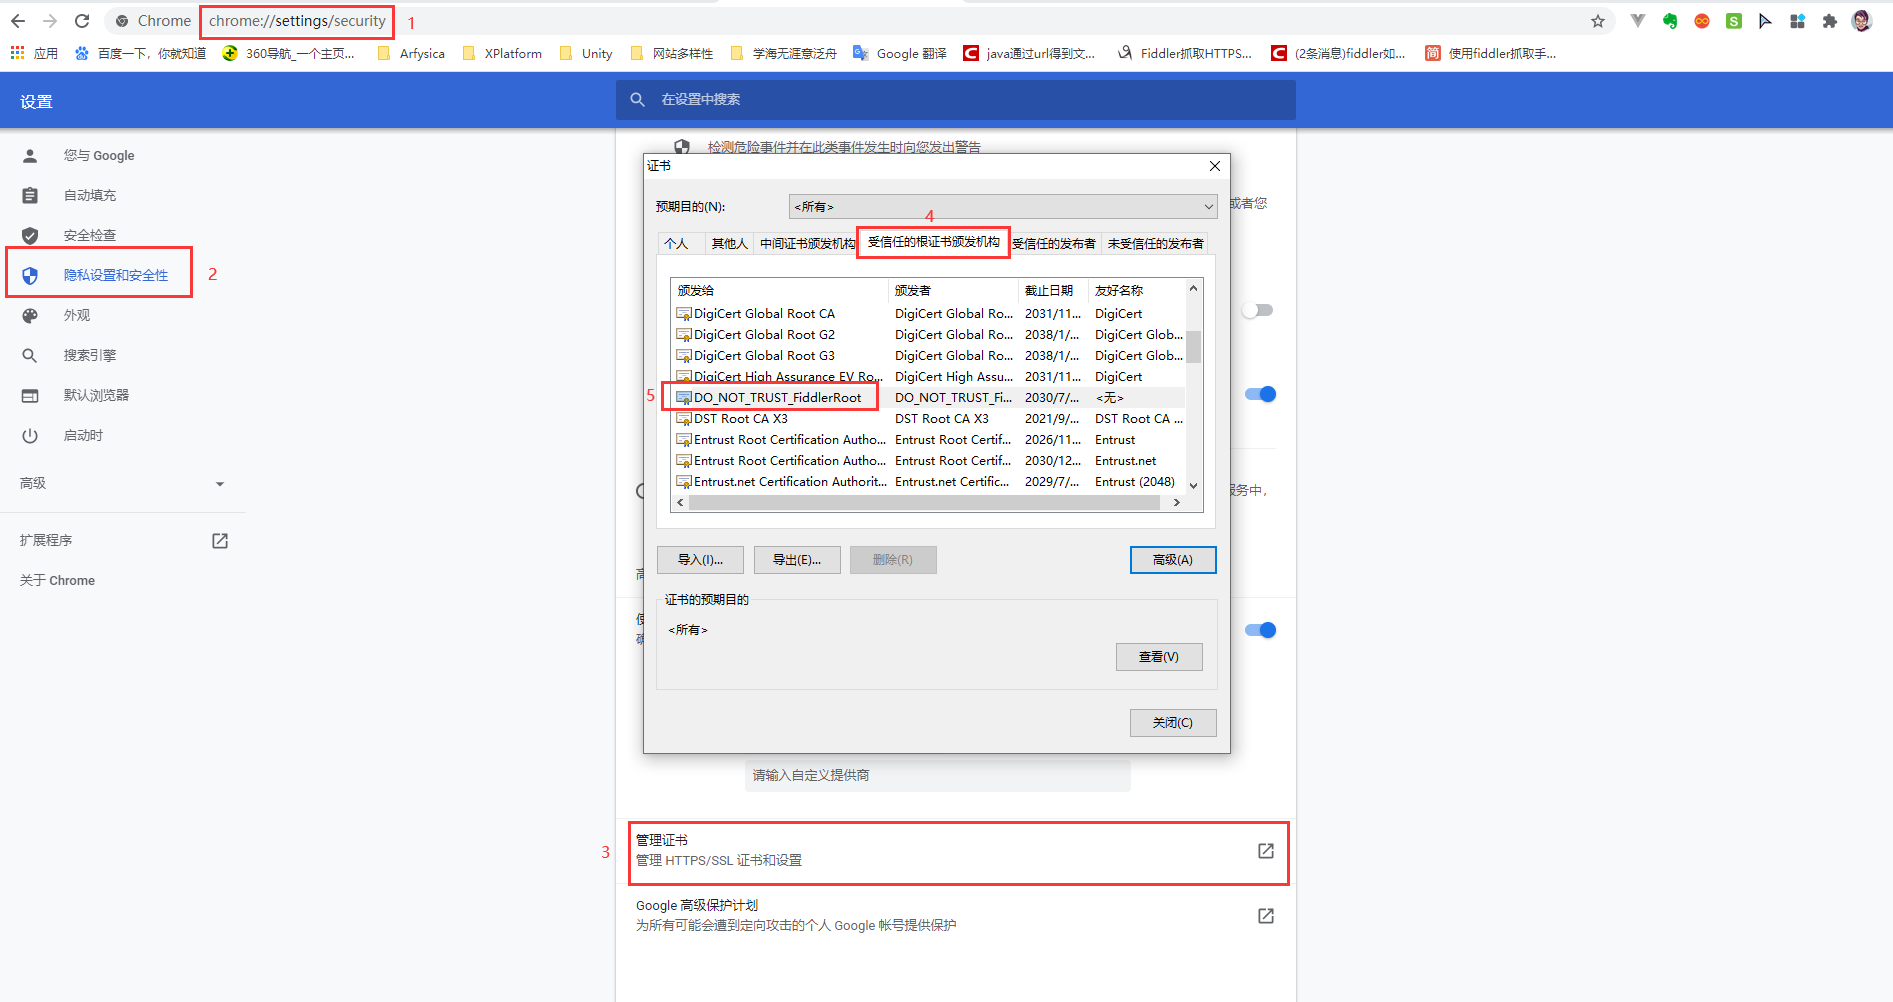Sort certificates by 截止日期 column header

[1053, 290]
